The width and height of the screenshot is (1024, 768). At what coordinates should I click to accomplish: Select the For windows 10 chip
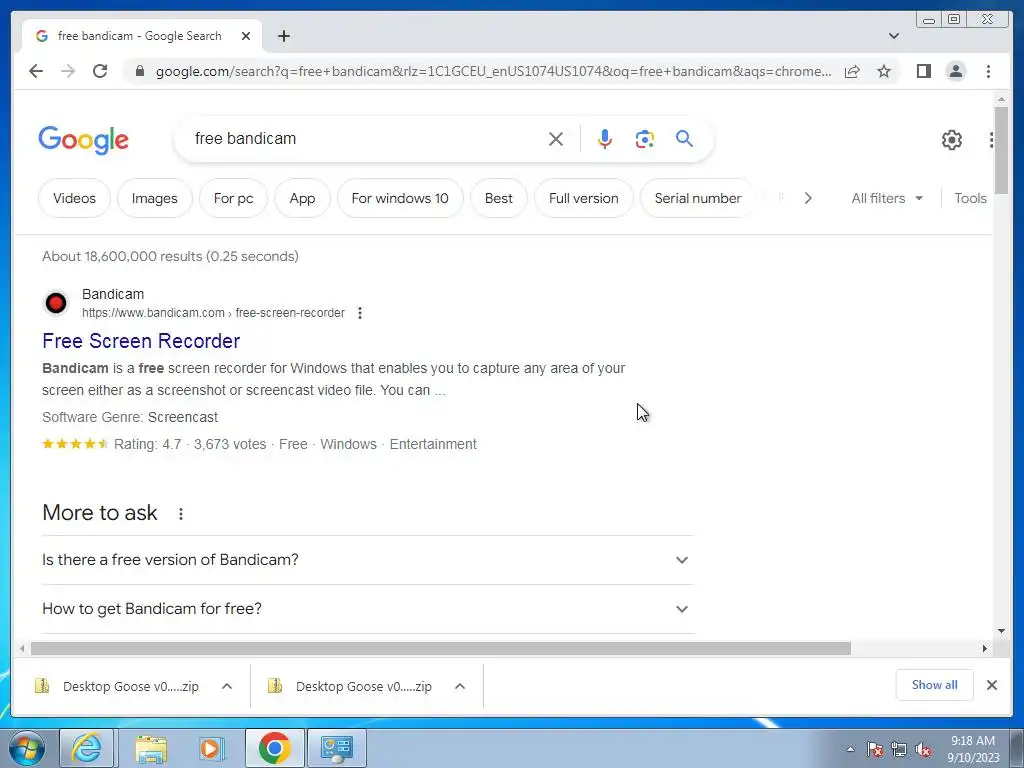[400, 199]
